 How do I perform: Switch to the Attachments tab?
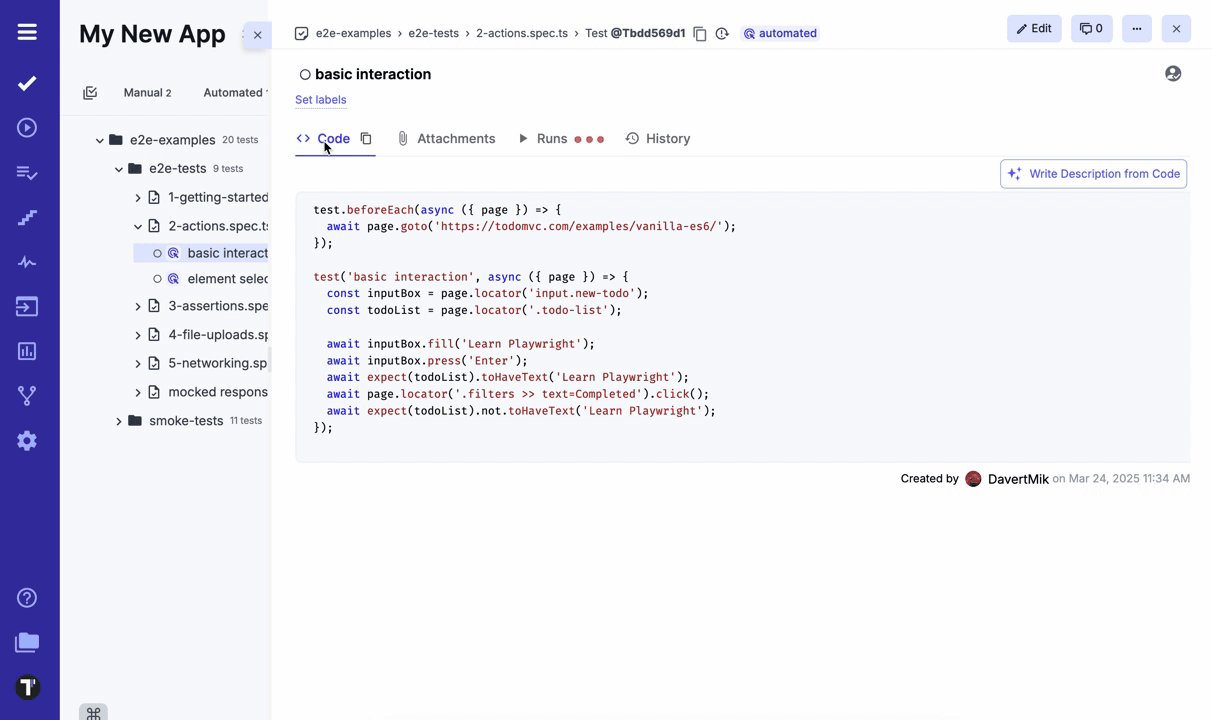pyautogui.click(x=446, y=139)
